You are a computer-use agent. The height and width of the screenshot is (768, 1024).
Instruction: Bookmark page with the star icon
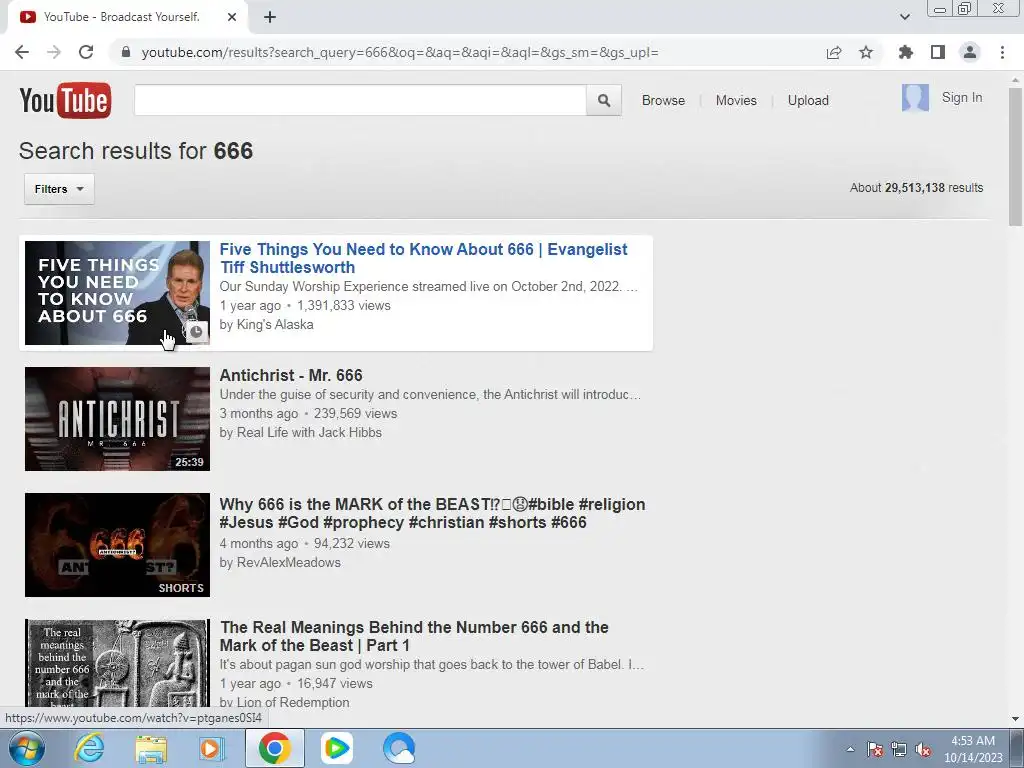[x=866, y=52]
